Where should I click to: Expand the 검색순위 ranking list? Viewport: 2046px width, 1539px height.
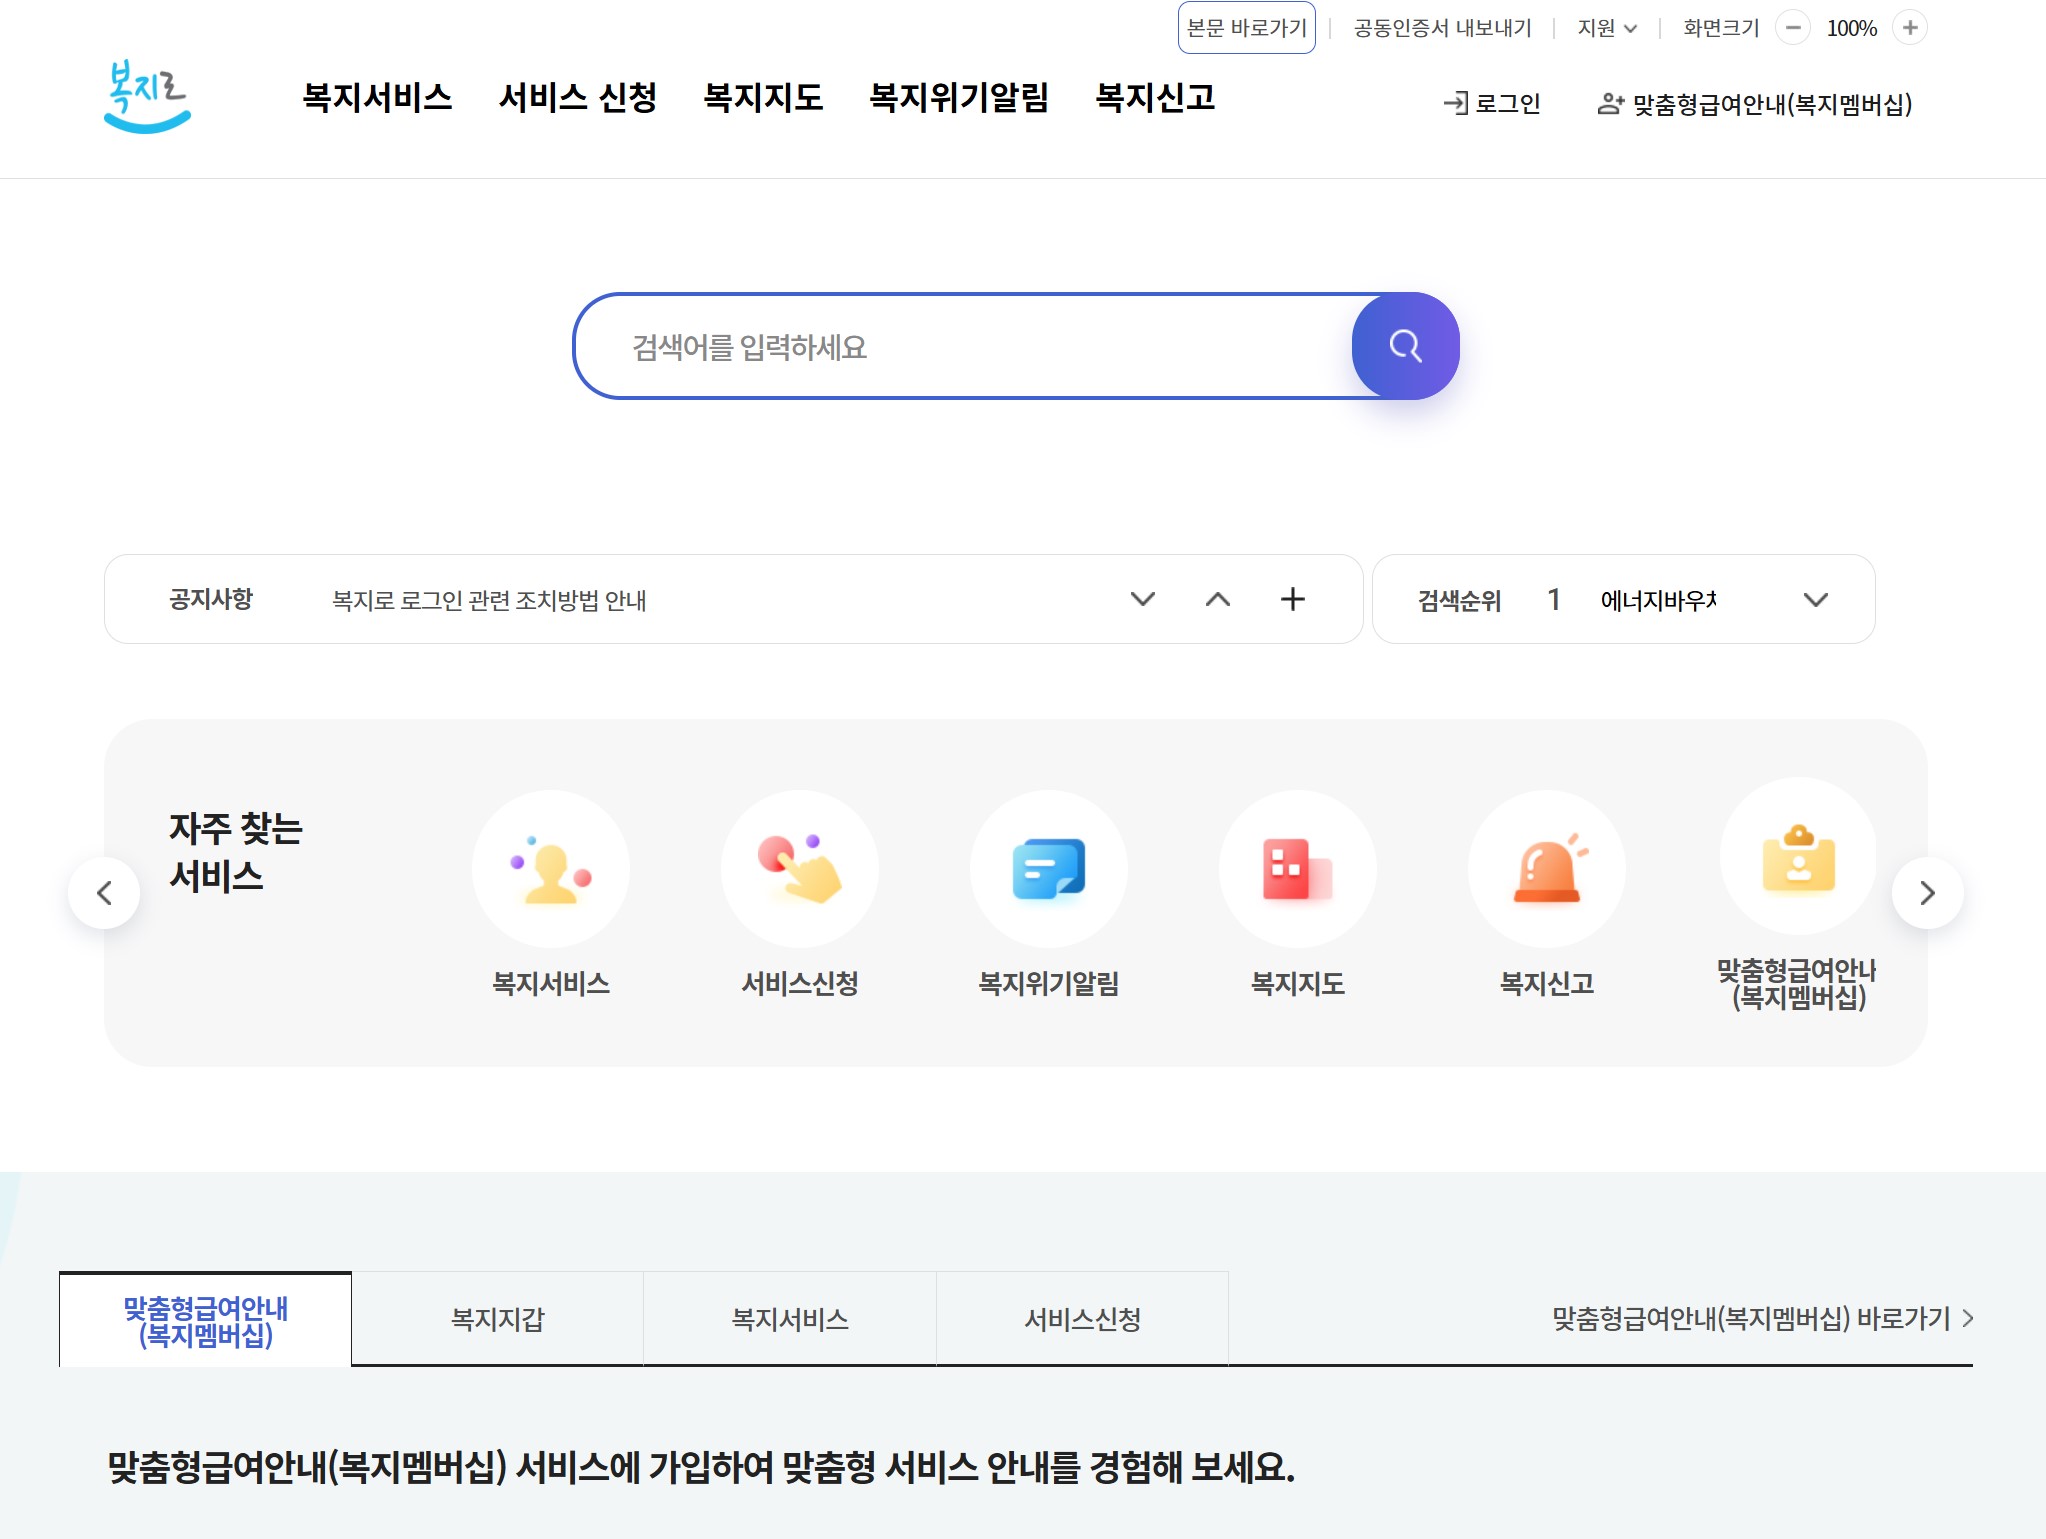(1815, 600)
